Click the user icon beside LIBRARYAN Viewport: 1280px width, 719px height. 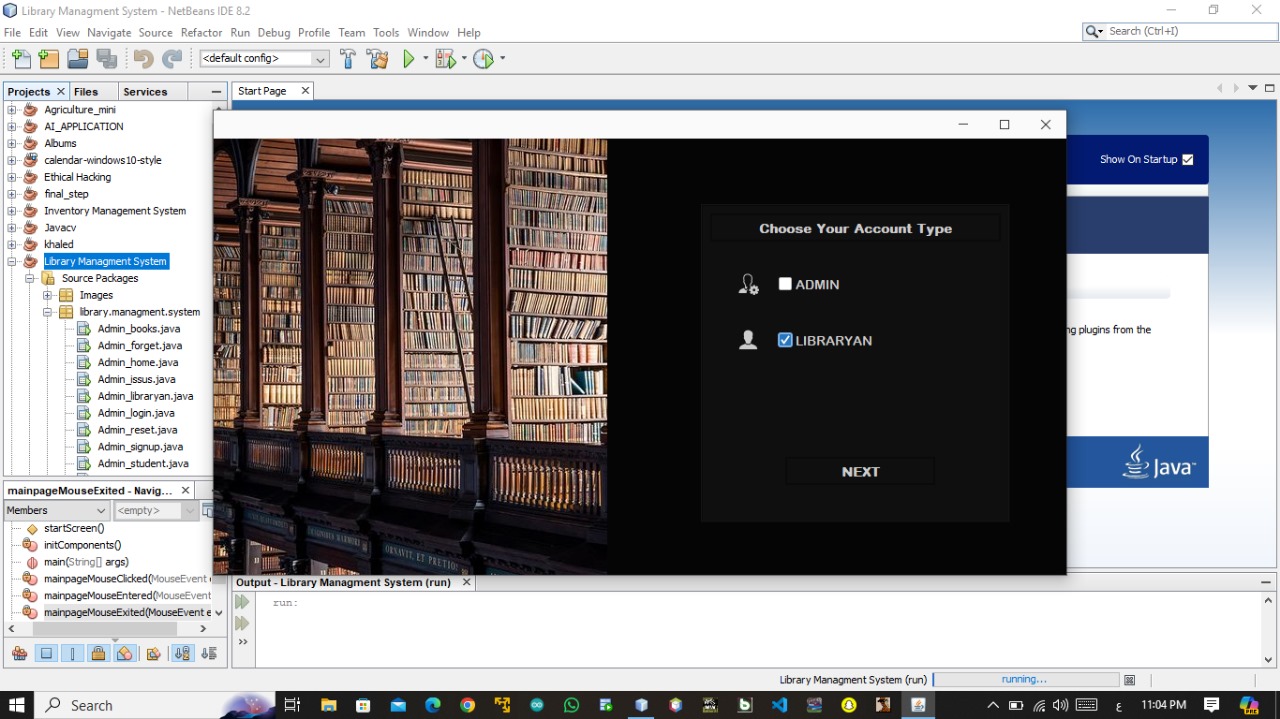(x=748, y=340)
